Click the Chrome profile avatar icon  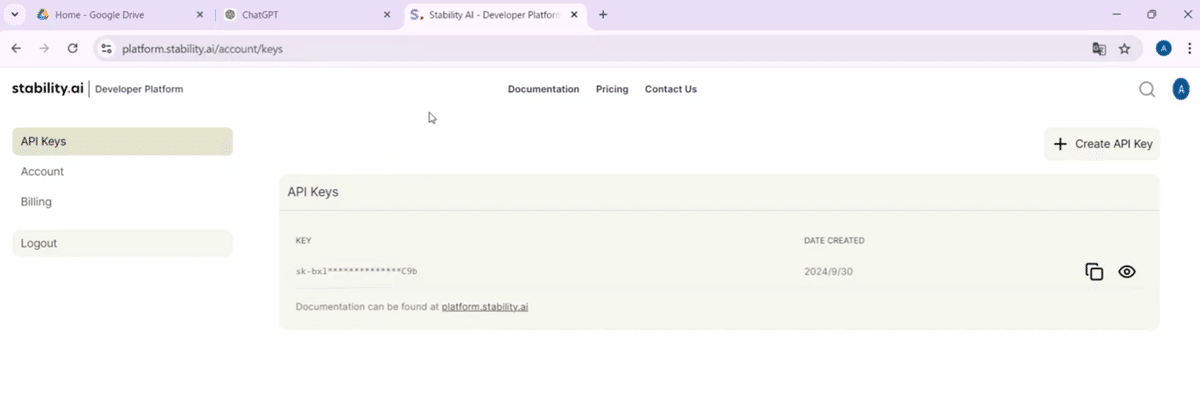coord(1163,48)
